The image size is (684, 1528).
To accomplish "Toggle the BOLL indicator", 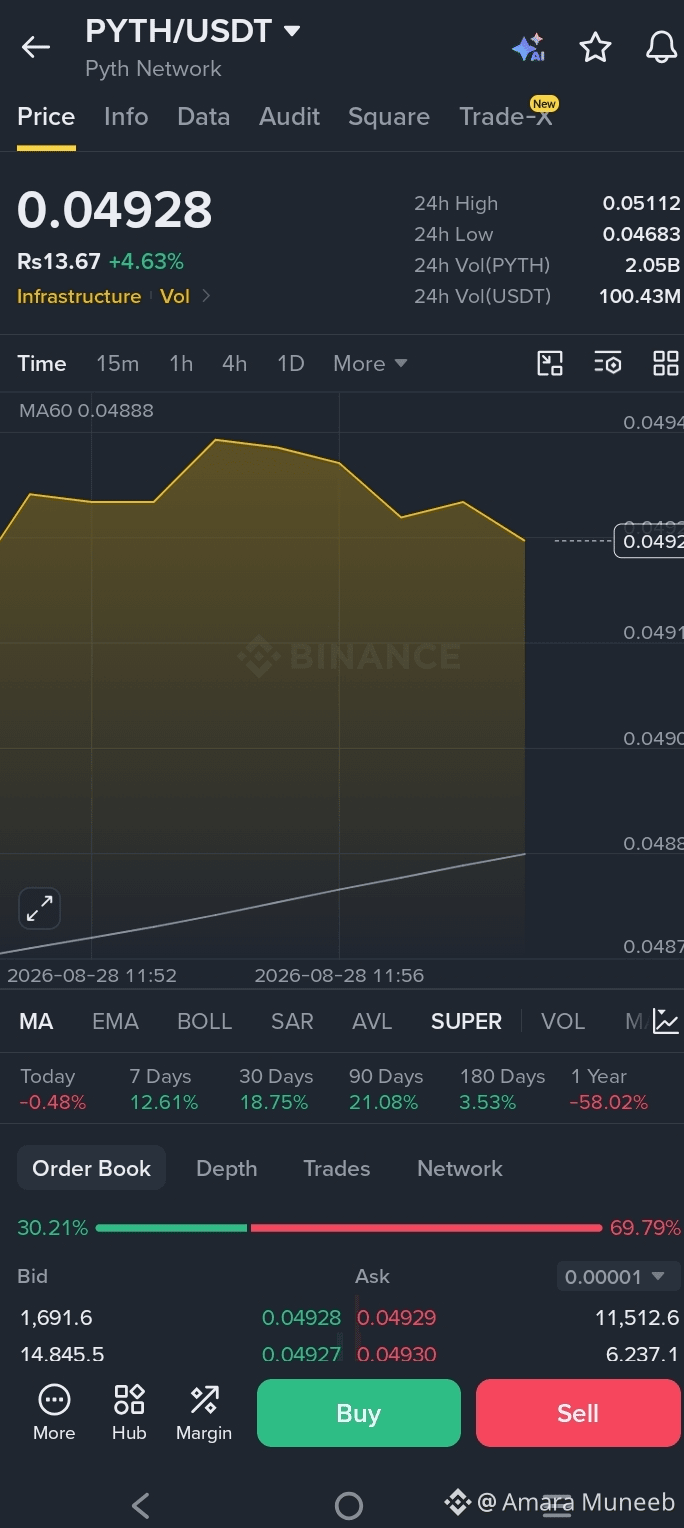I will [x=204, y=1021].
